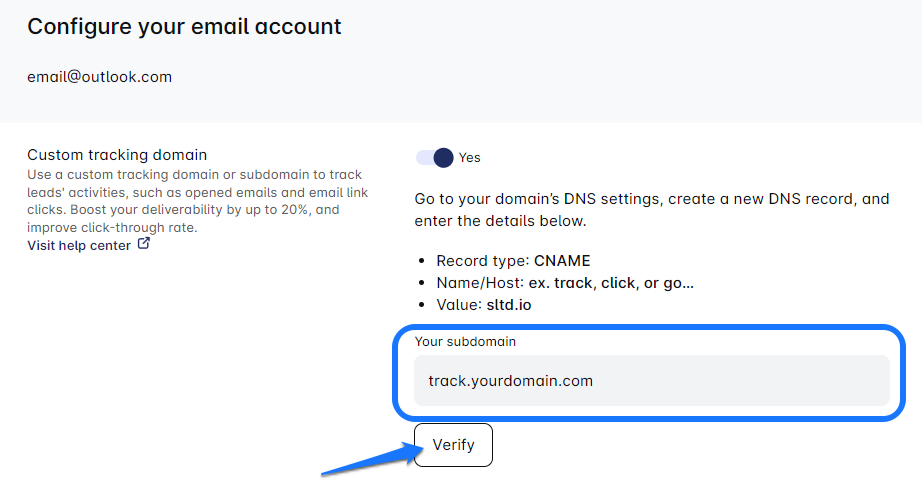Click the Value bullet label
Screen dimensions: 922x485
(457, 306)
